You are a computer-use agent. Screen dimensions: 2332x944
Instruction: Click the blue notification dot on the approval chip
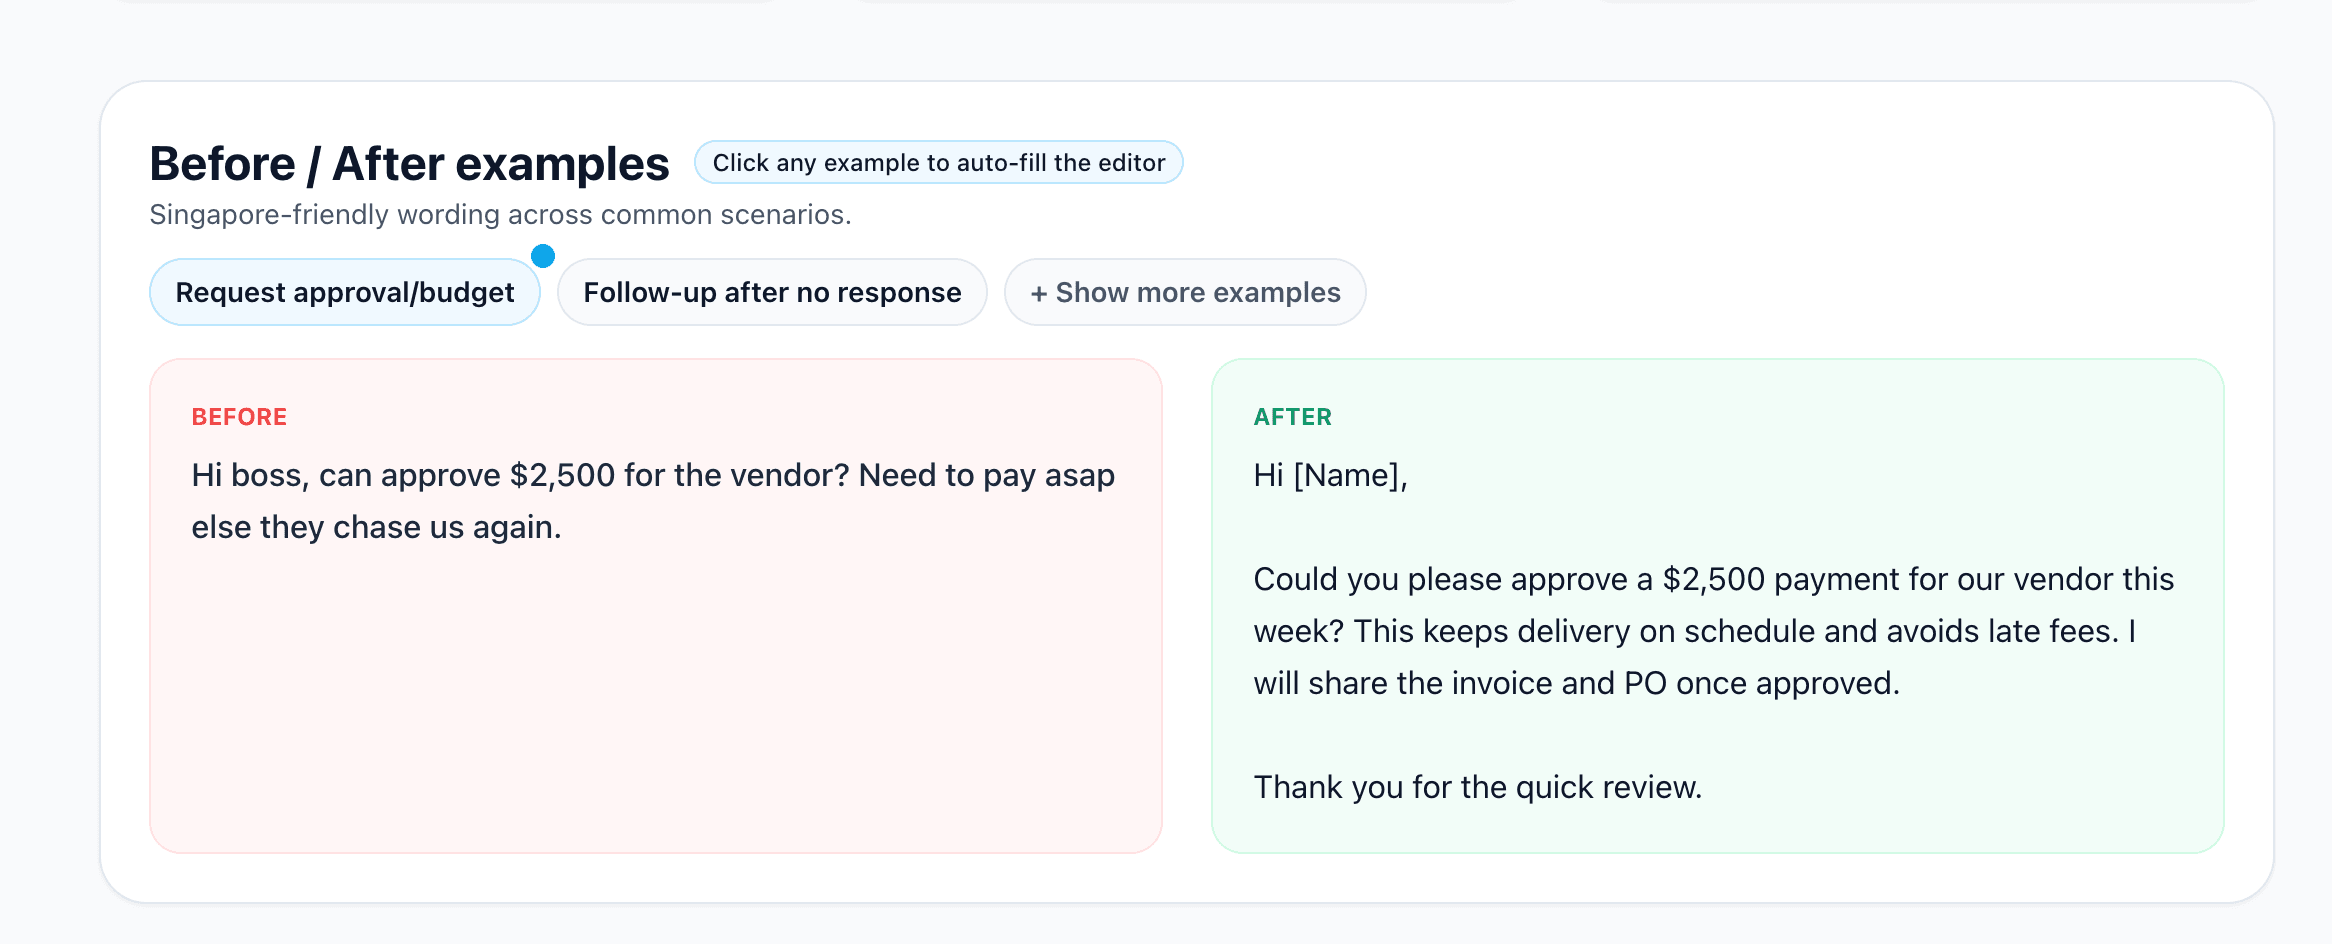point(543,256)
